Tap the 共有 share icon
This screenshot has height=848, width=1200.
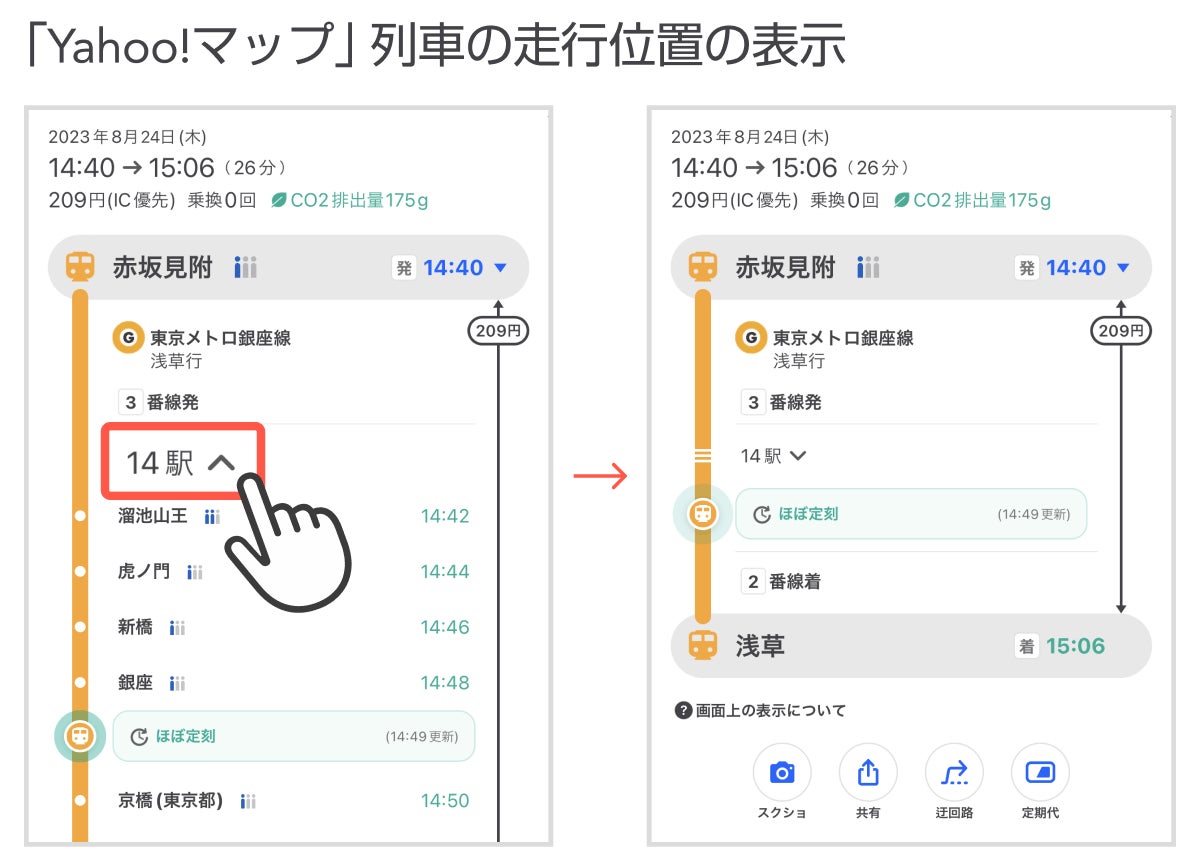(x=868, y=772)
